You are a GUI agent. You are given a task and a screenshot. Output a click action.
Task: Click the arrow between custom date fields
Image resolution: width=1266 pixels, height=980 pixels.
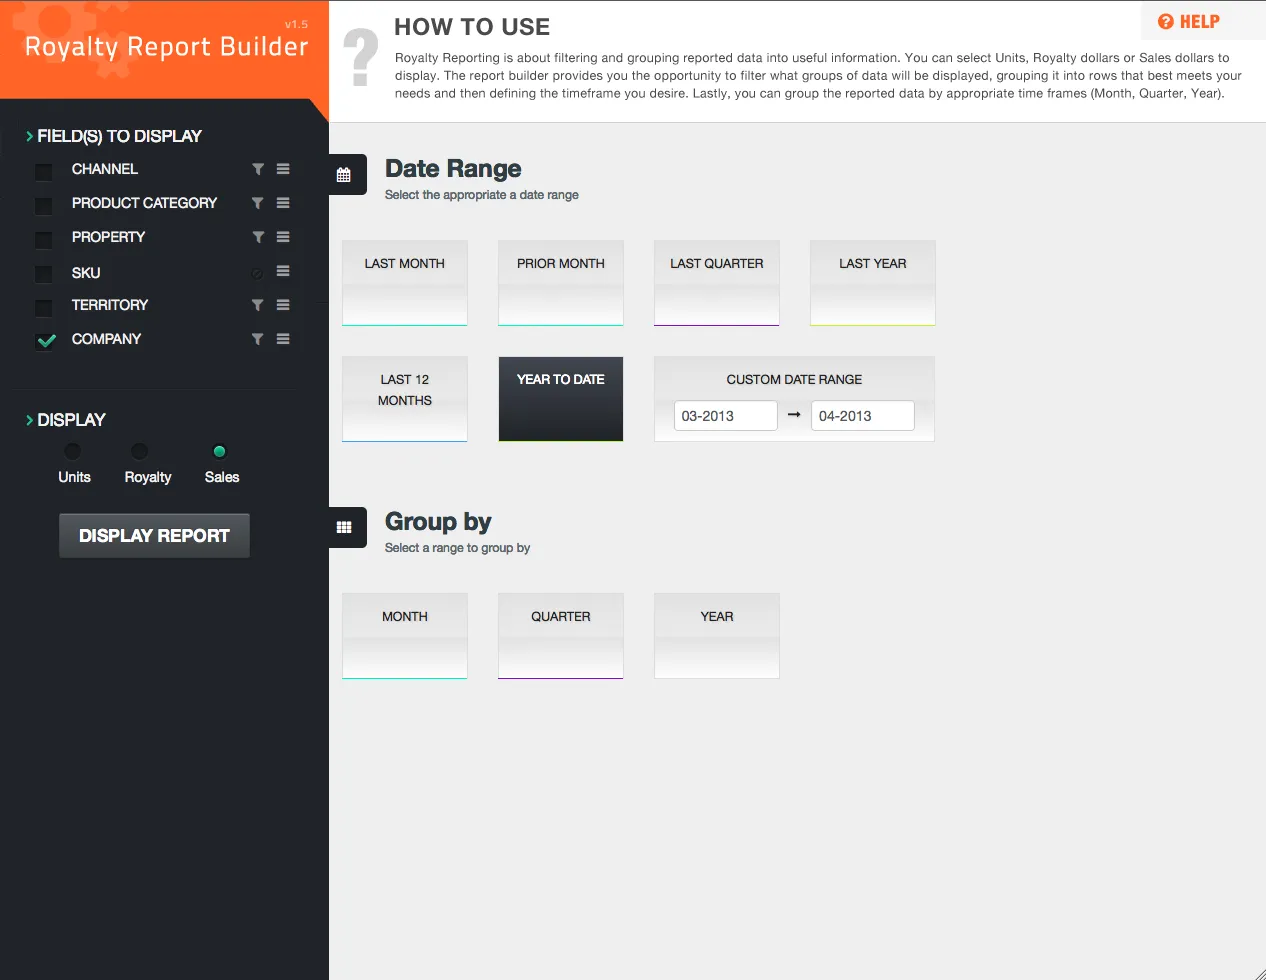pos(794,414)
